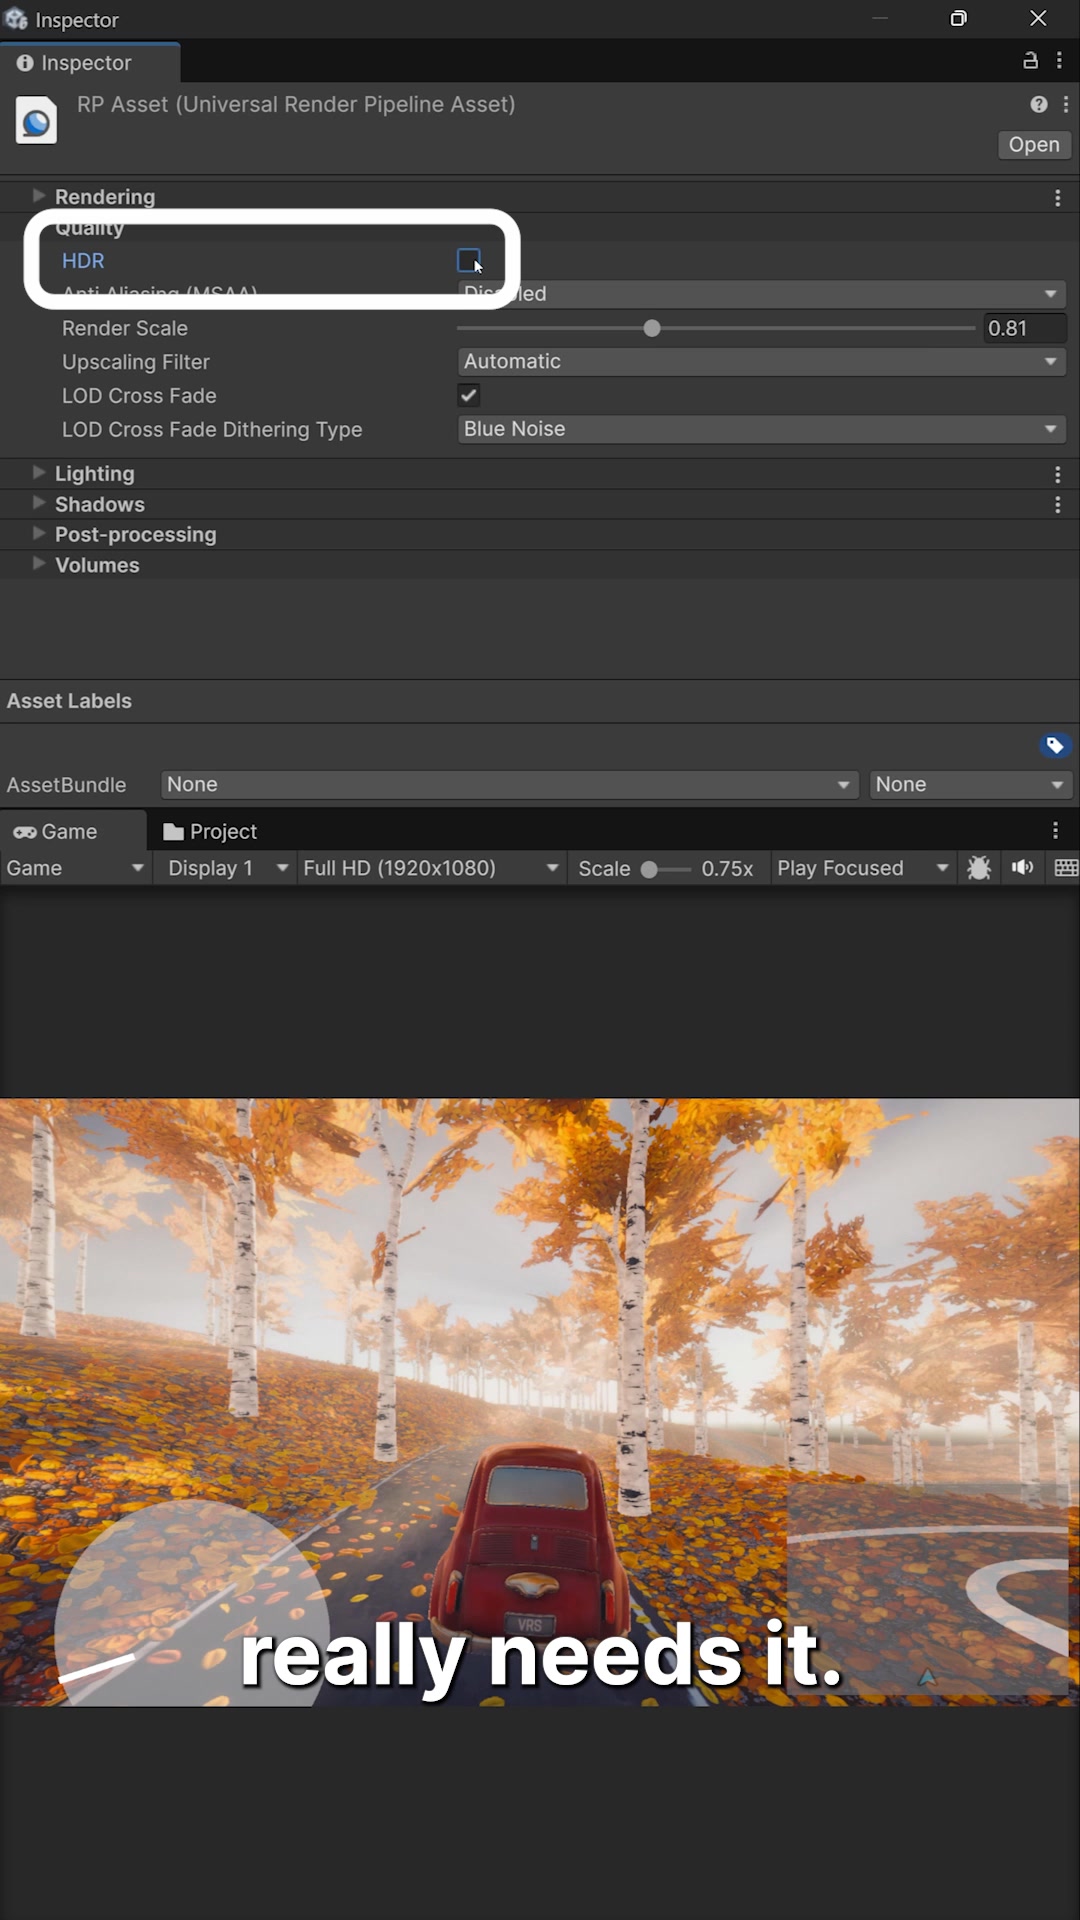Open the Game panel kebab menu
This screenshot has height=1920, width=1080.
point(1055,831)
